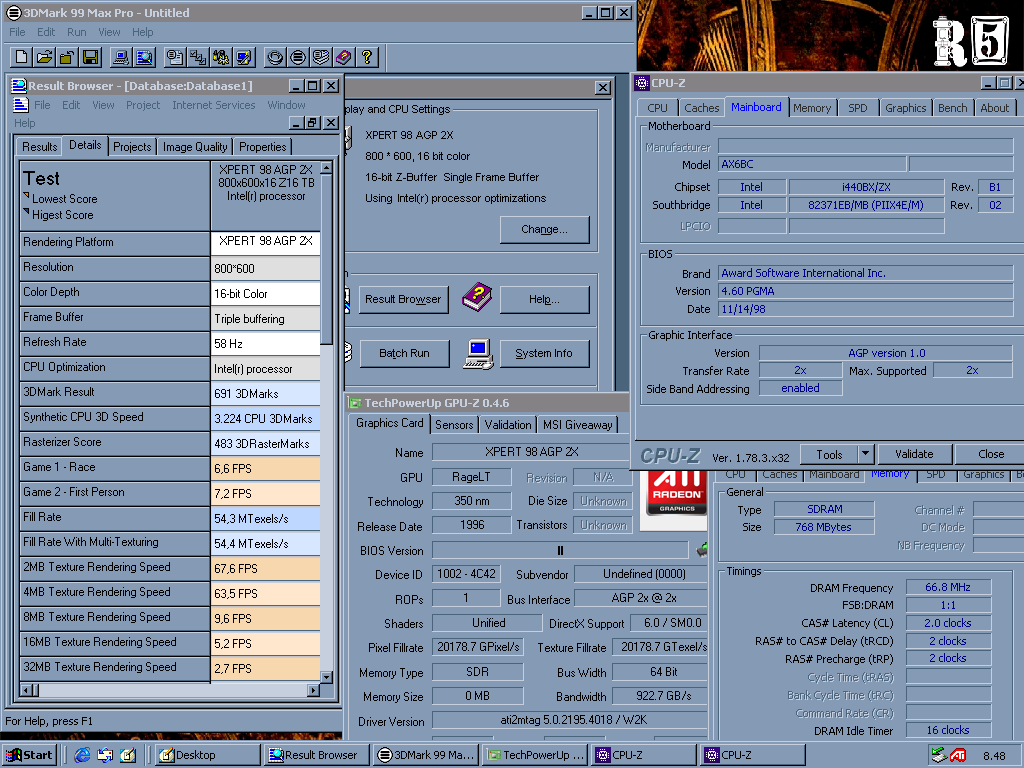Switch to CPU-Z Memory tab
Image resolution: width=1024 pixels, height=768 pixels.
pyautogui.click(x=812, y=108)
